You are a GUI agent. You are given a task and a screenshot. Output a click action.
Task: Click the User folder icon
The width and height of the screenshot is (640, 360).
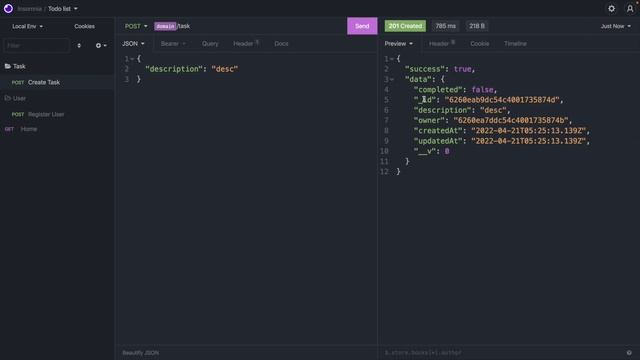click(x=8, y=98)
